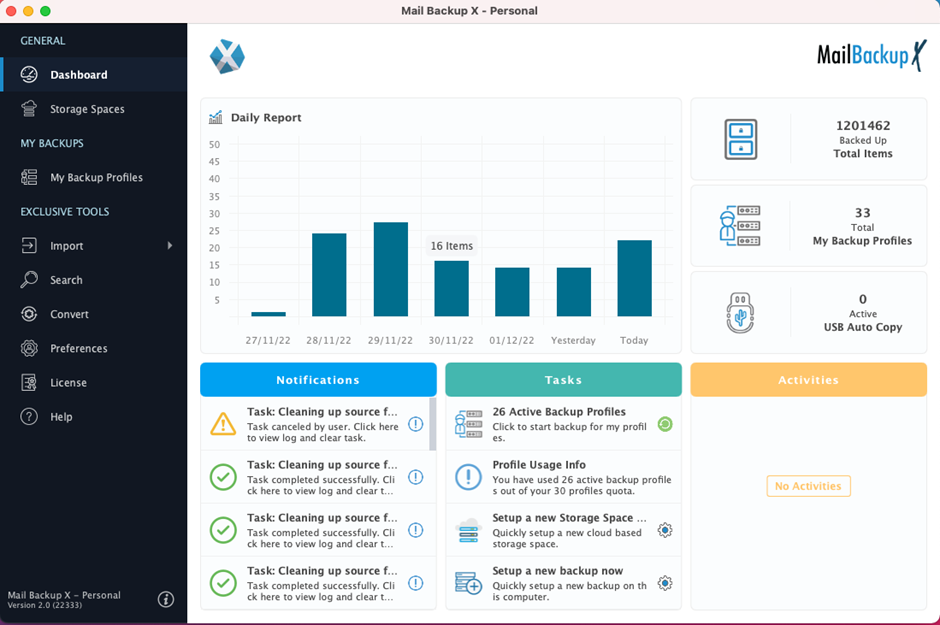The height and width of the screenshot is (625, 940).
Task: Go to Storage Spaces
Action: click(94, 108)
